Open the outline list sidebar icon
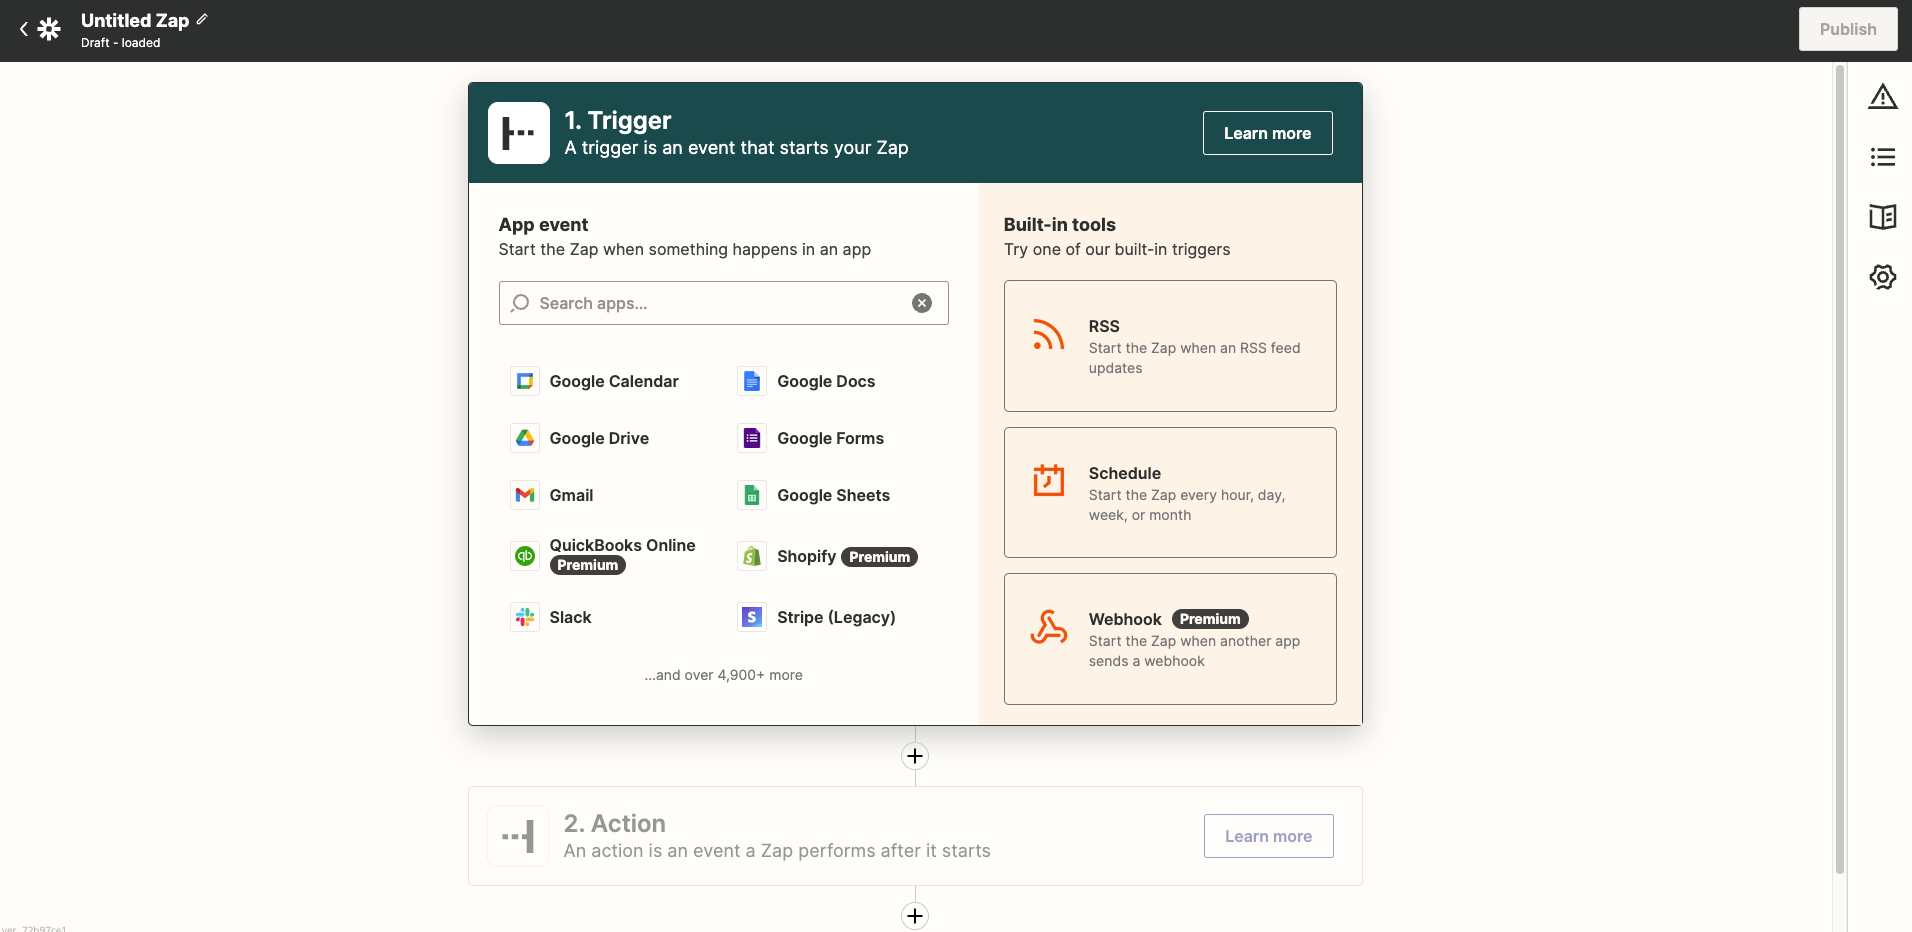The height and width of the screenshot is (932, 1912). pyautogui.click(x=1883, y=157)
